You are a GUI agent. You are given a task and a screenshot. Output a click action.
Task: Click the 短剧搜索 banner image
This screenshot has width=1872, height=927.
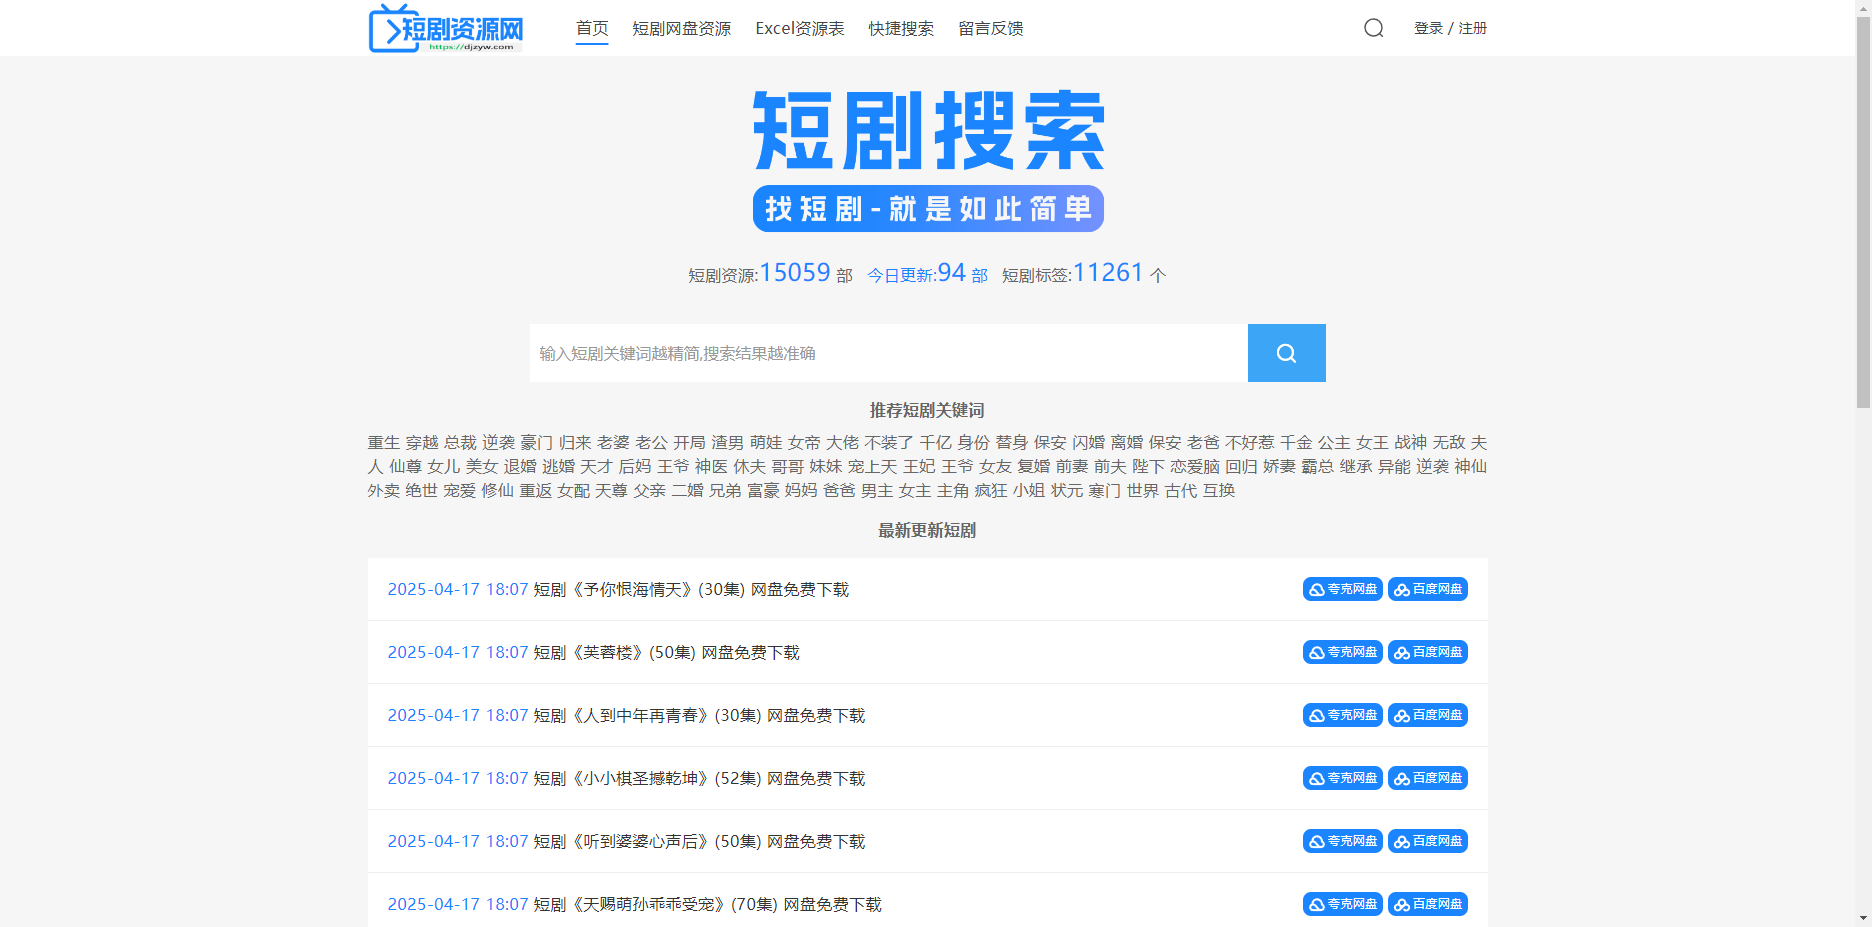[928, 160]
